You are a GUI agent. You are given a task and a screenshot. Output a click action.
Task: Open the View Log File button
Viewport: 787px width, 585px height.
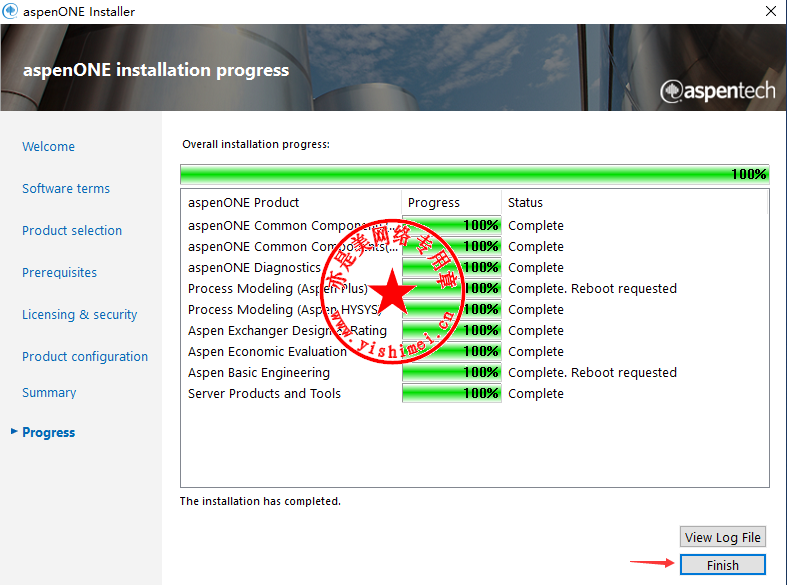[722, 537]
